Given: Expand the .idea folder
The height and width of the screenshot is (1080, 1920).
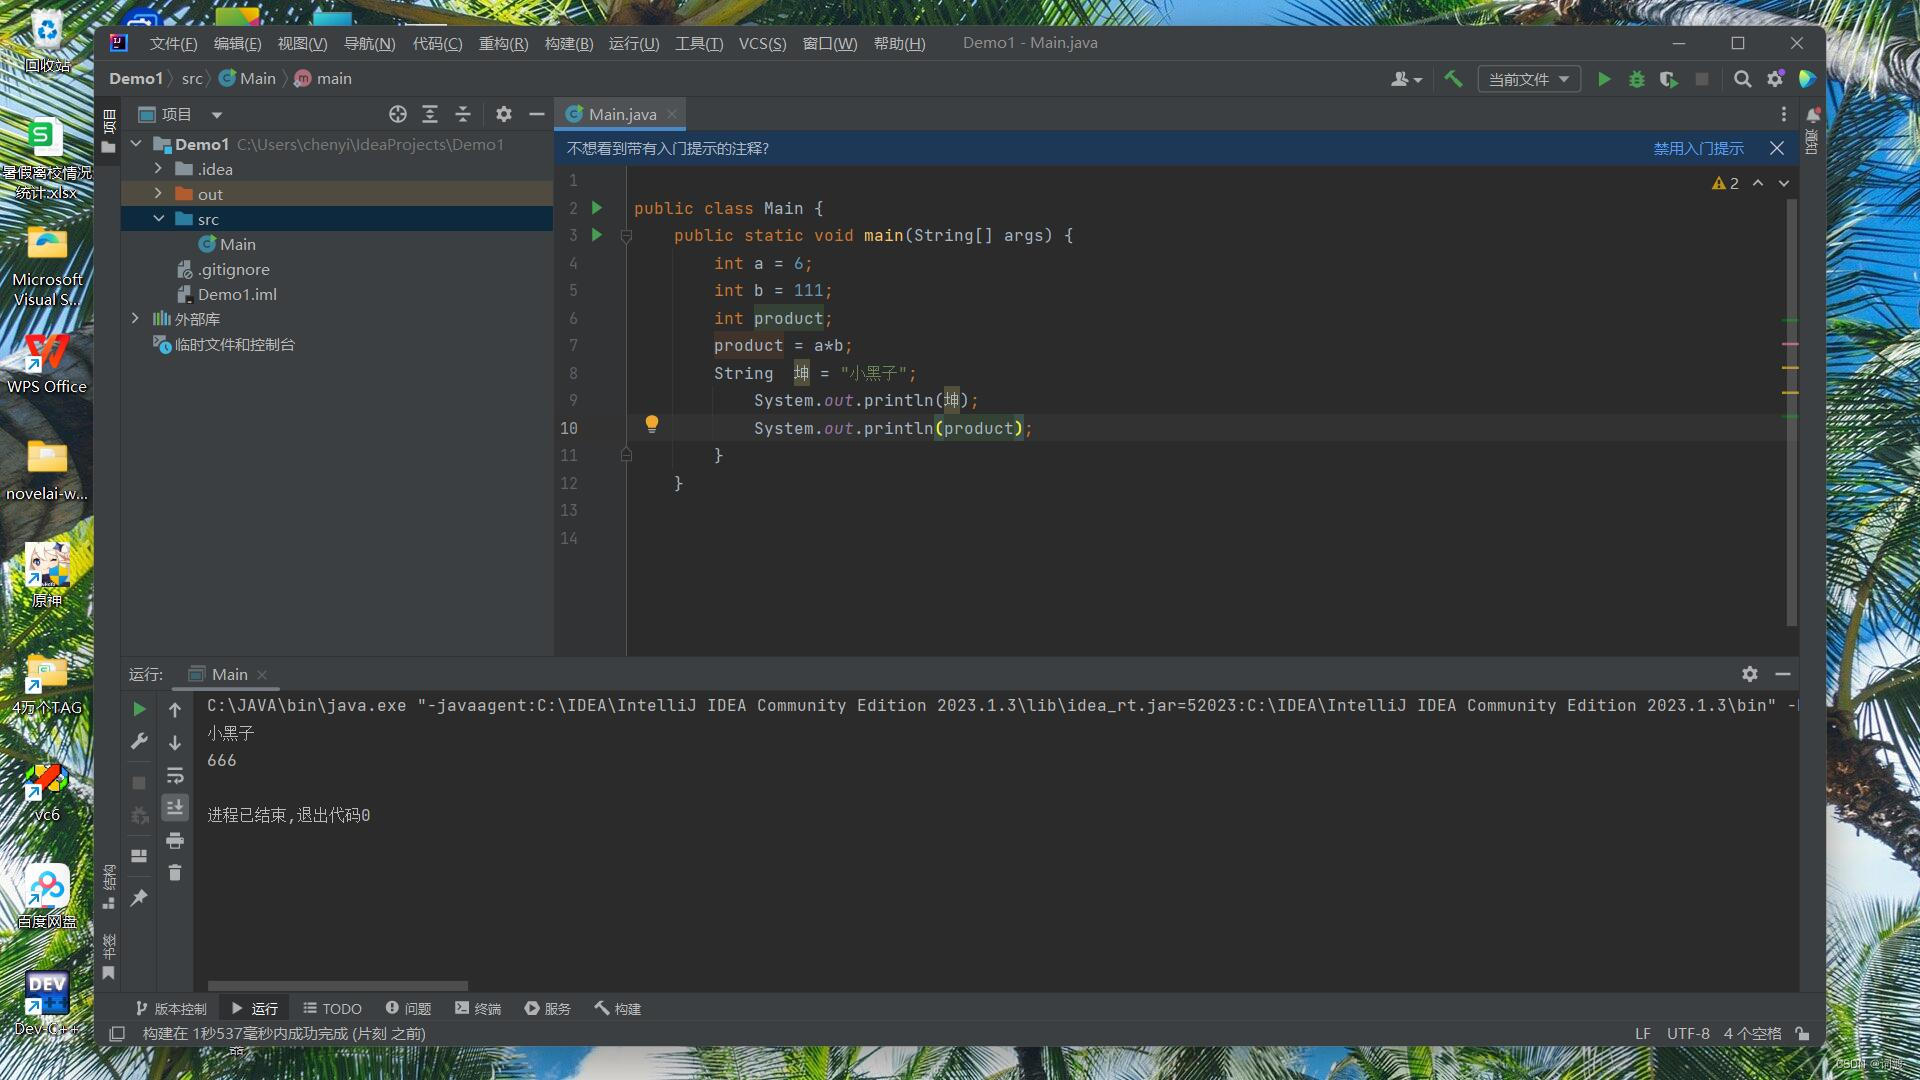Looking at the screenshot, I should [158, 169].
